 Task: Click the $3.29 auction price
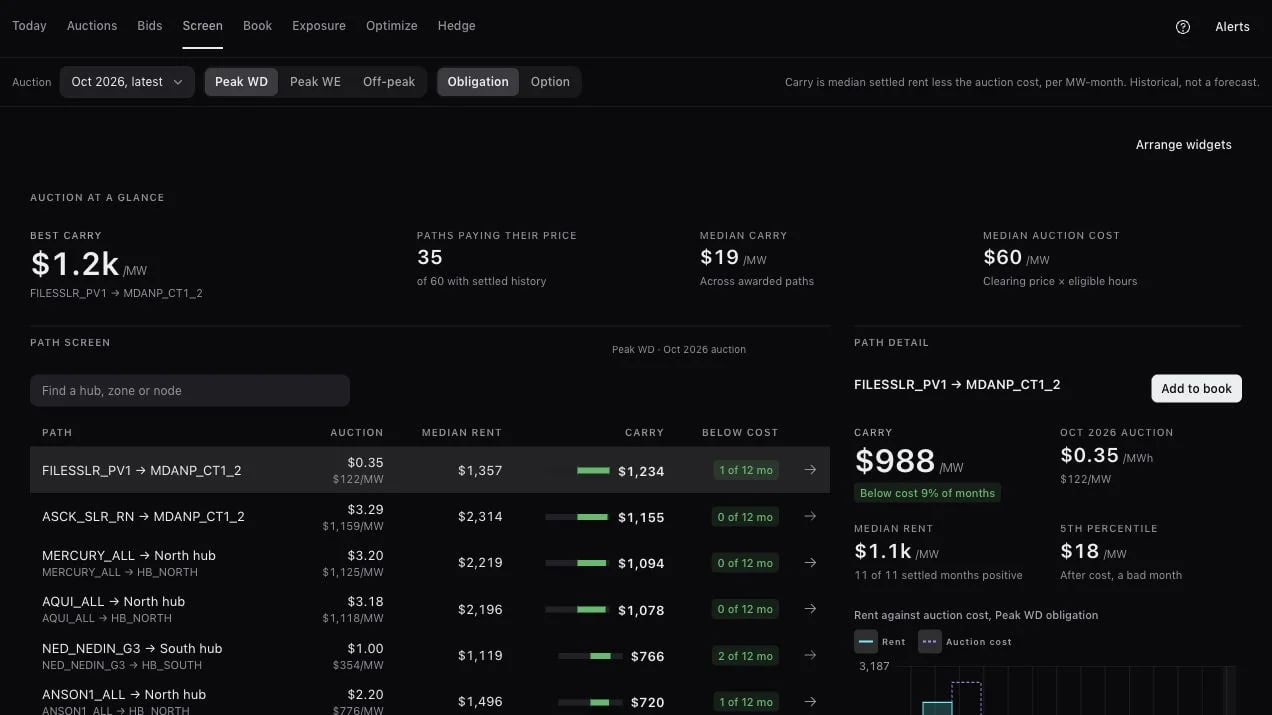365,509
